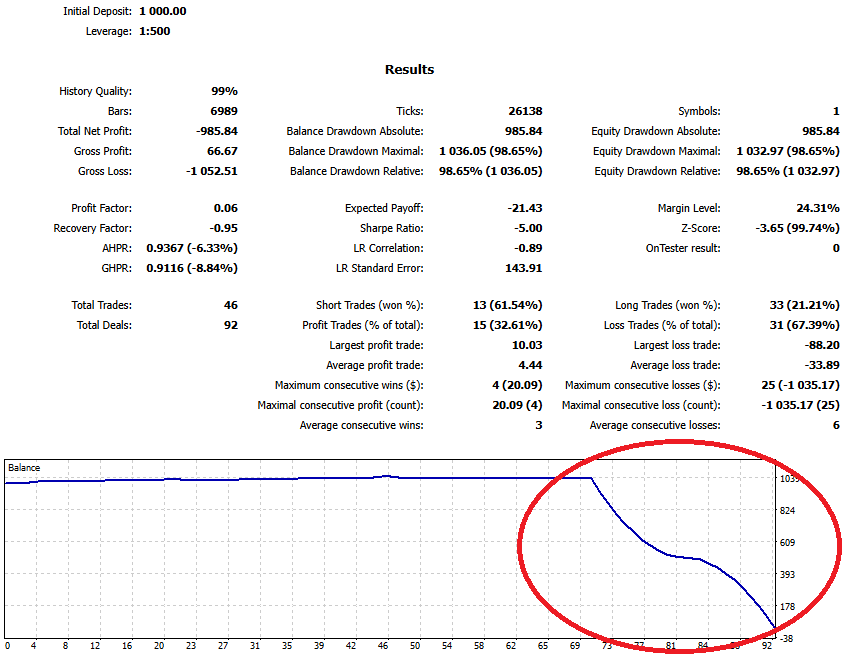Click the 609 level on chart y-axis
Screen dimensions: 853x657
click(788, 543)
